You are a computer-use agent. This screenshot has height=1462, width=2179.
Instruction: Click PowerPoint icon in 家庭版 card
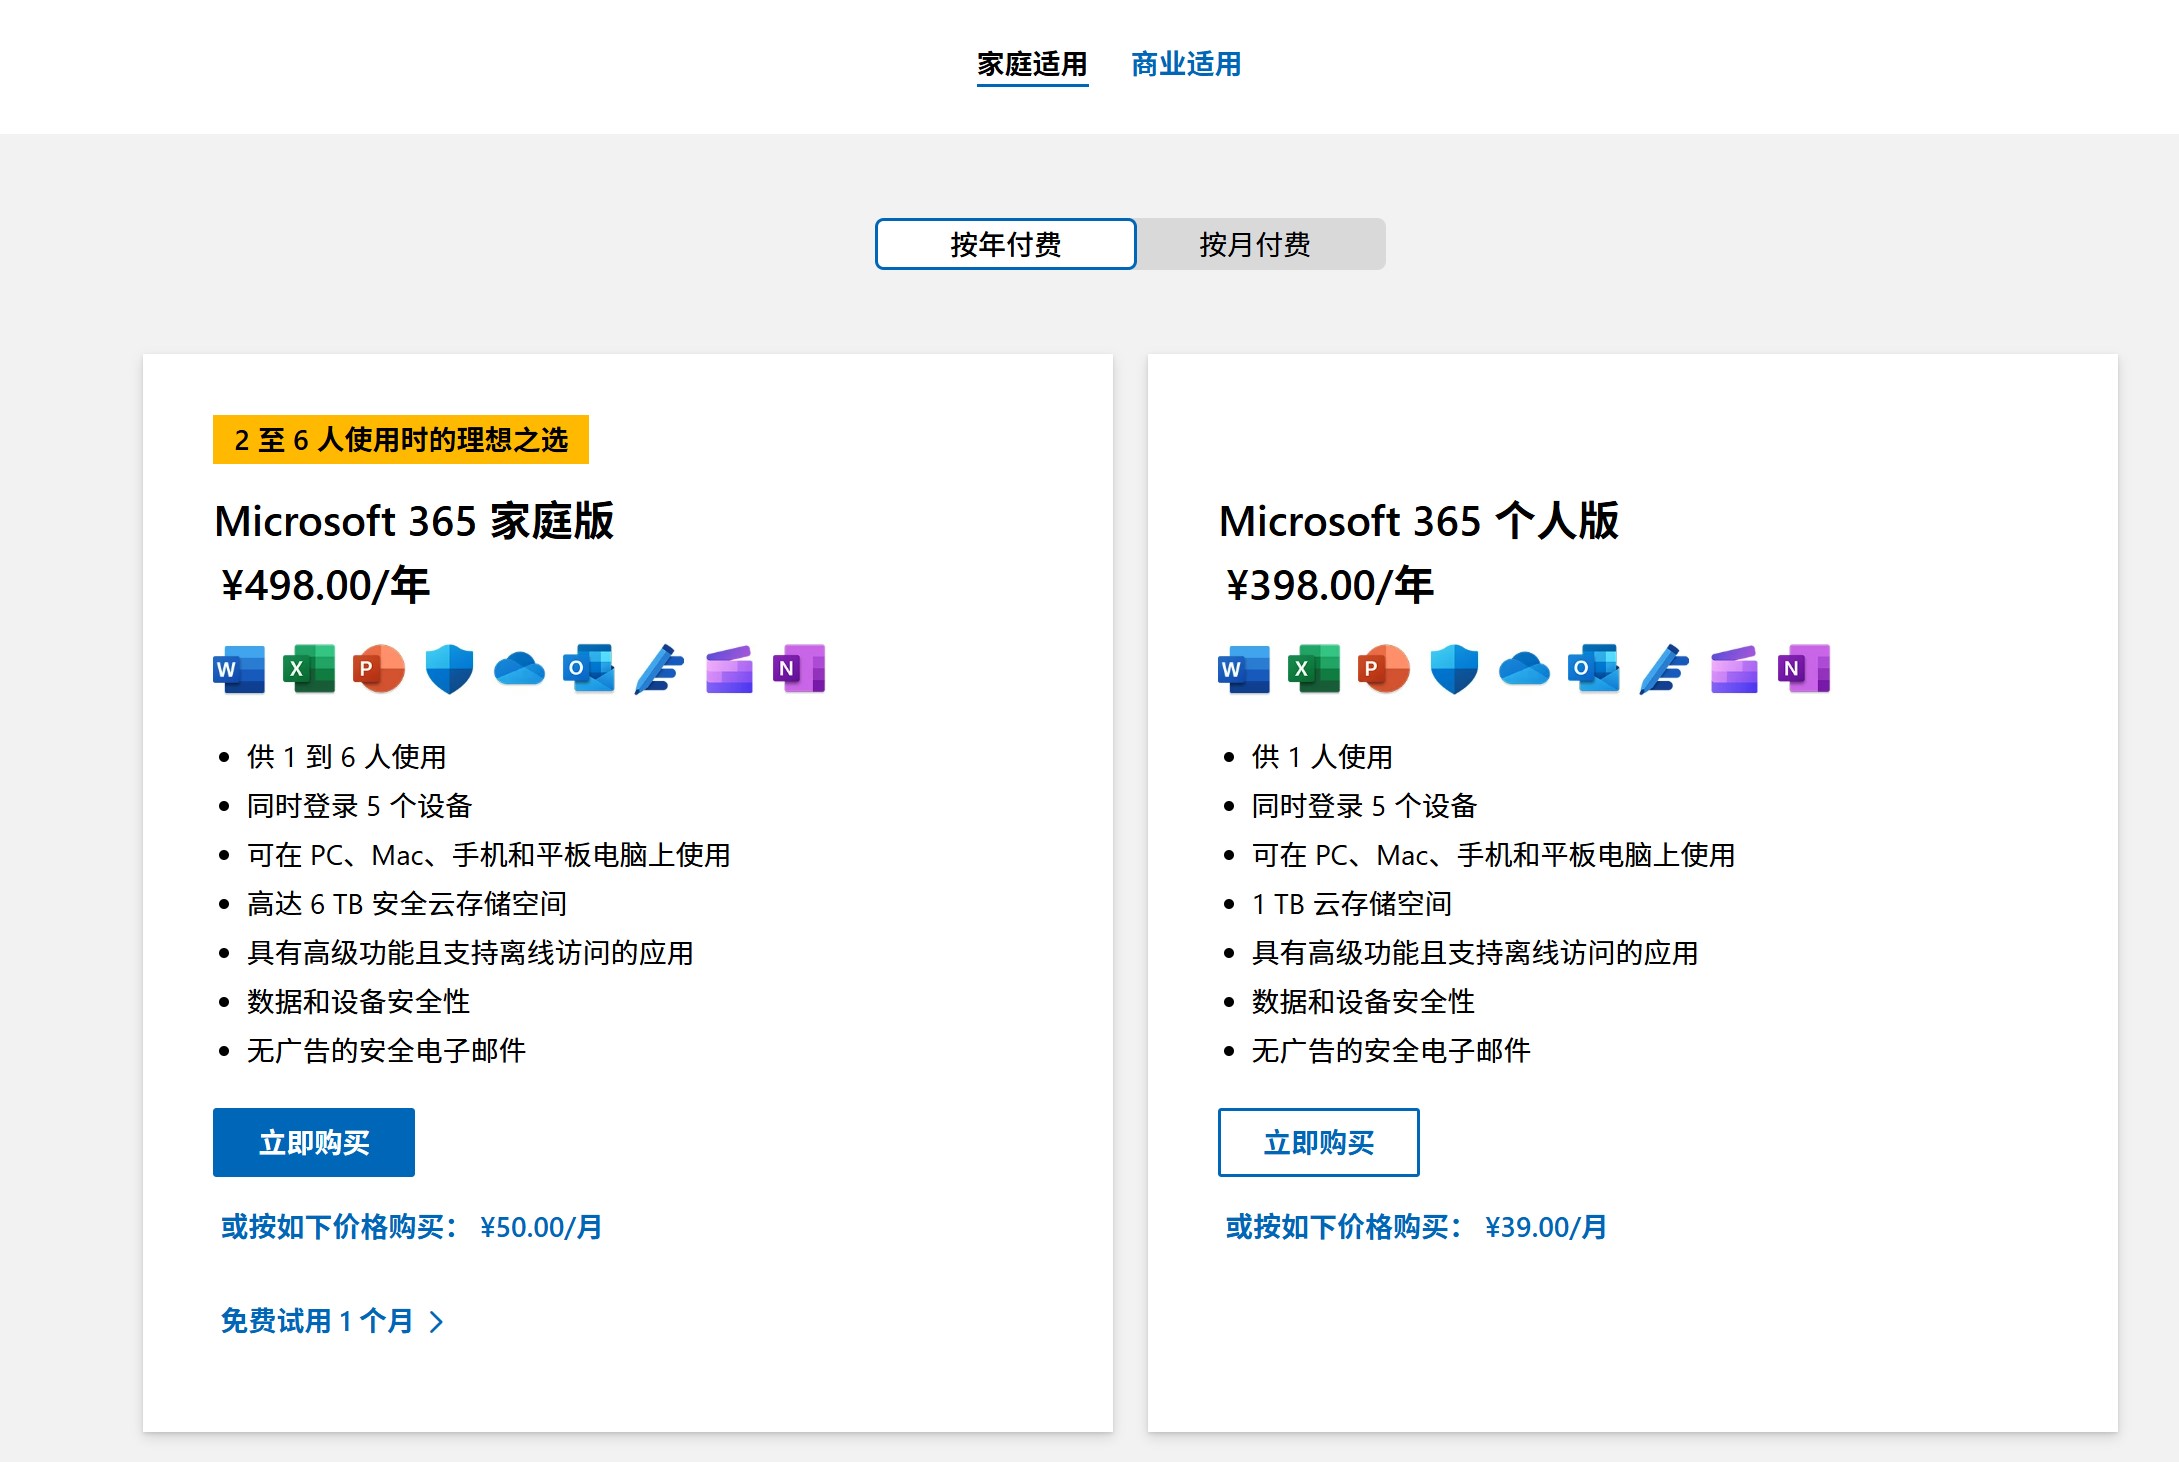pyautogui.click(x=379, y=669)
